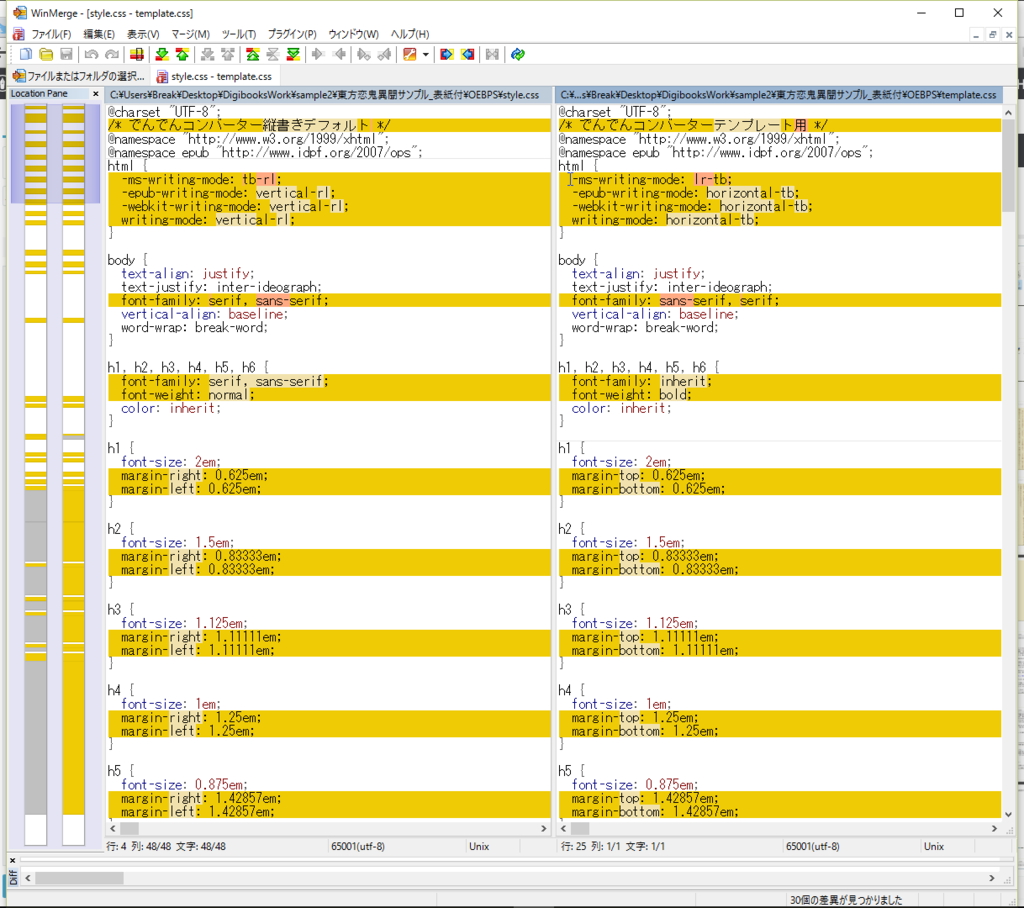Select line difference toolbar icon
Screen dimensions: 1024x908
coord(136,54)
